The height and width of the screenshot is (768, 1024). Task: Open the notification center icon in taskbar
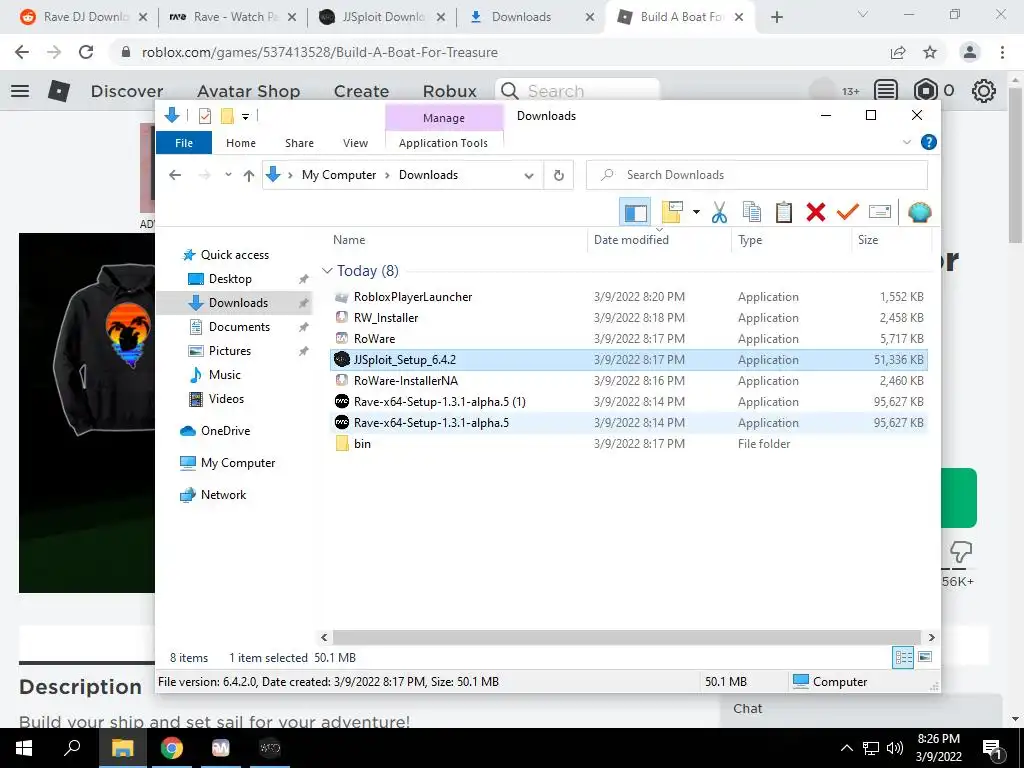coord(993,748)
